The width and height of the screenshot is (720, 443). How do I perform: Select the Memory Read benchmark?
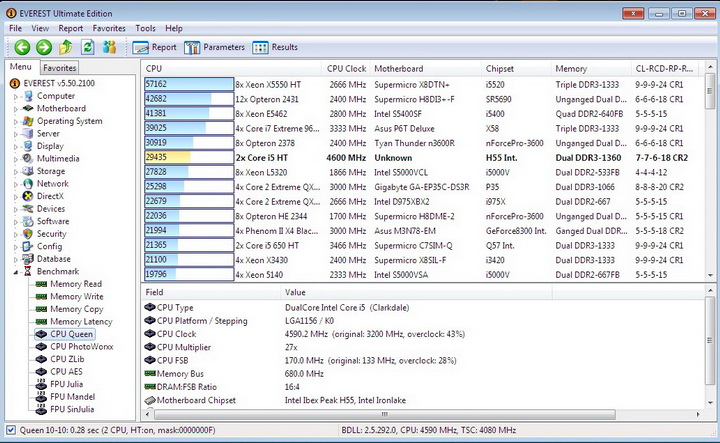76,284
